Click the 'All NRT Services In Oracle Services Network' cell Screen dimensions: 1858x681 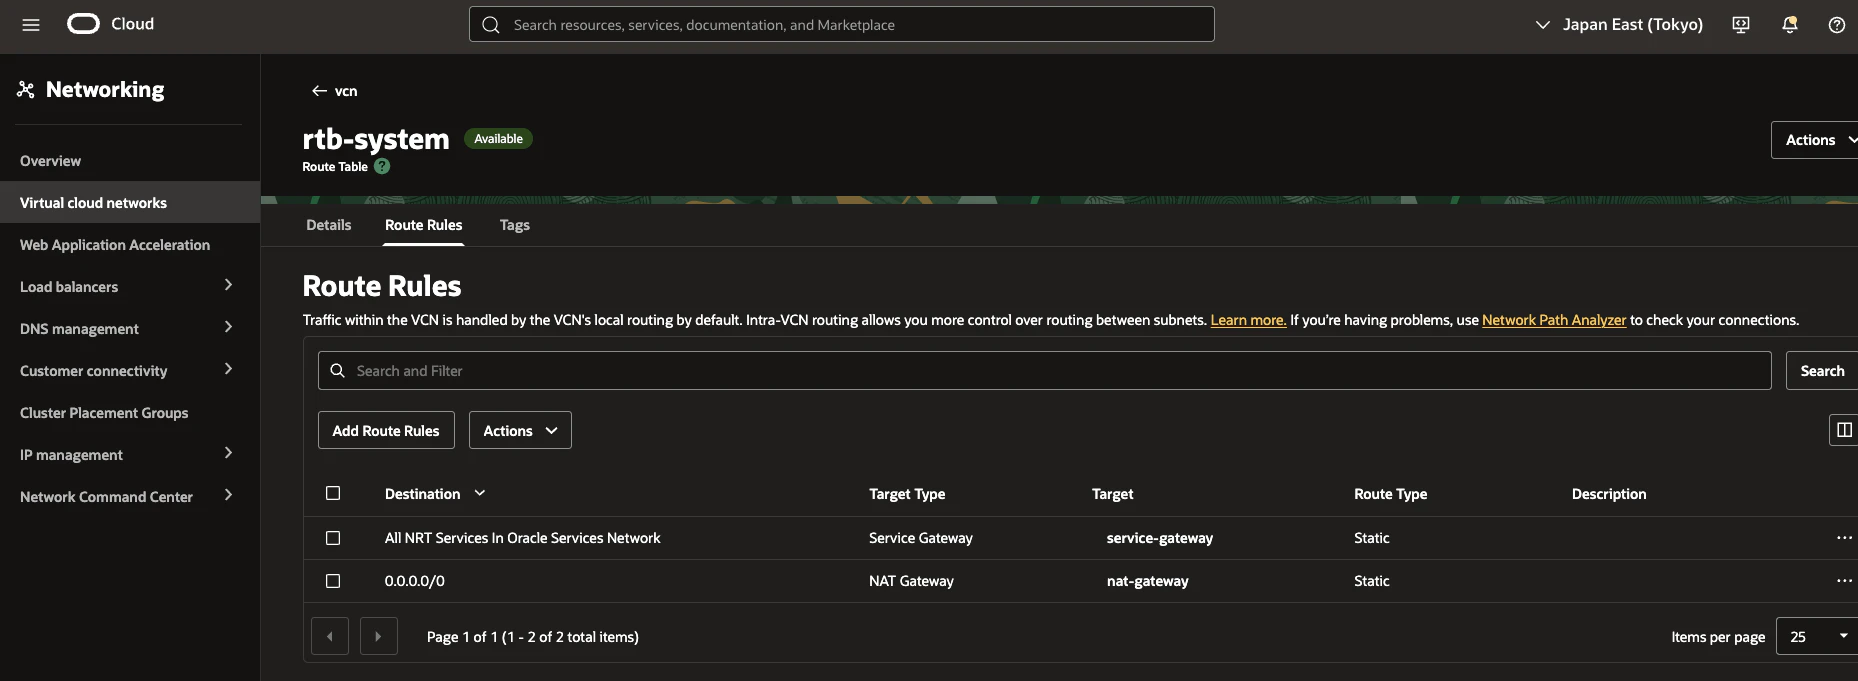tap(522, 538)
